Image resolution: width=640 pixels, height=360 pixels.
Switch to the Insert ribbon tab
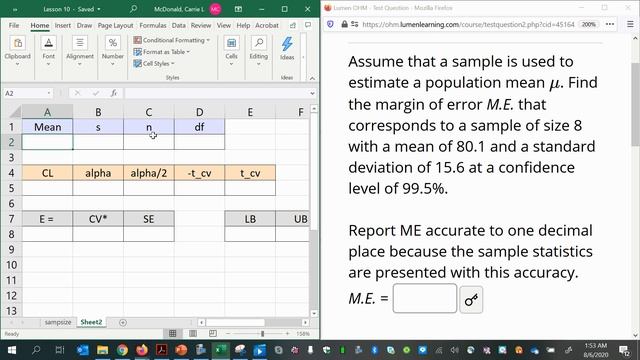click(x=62, y=25)
